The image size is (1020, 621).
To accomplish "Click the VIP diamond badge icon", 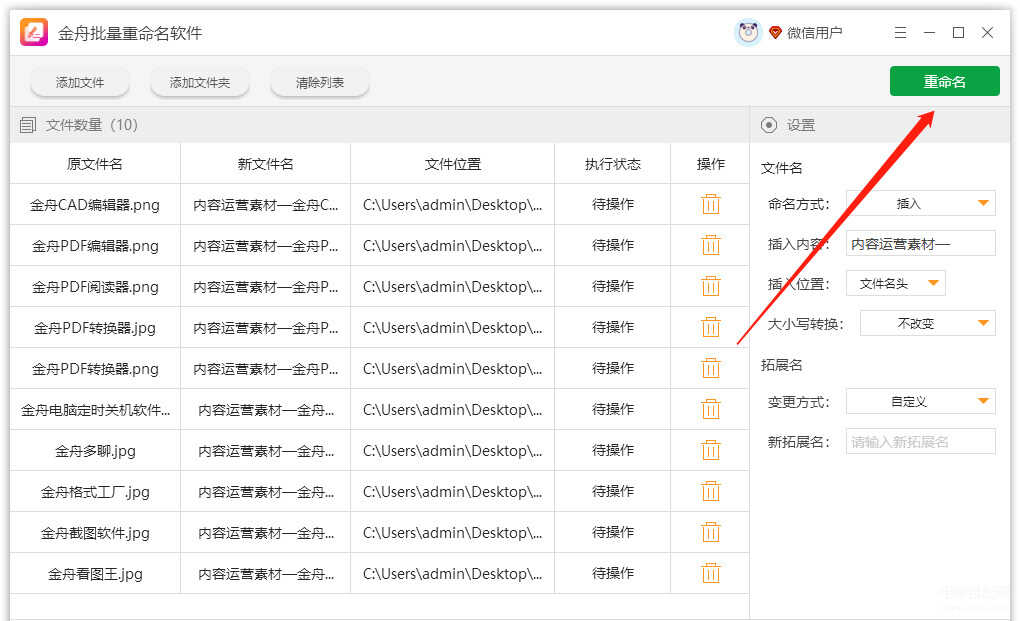I will point(775,33).
